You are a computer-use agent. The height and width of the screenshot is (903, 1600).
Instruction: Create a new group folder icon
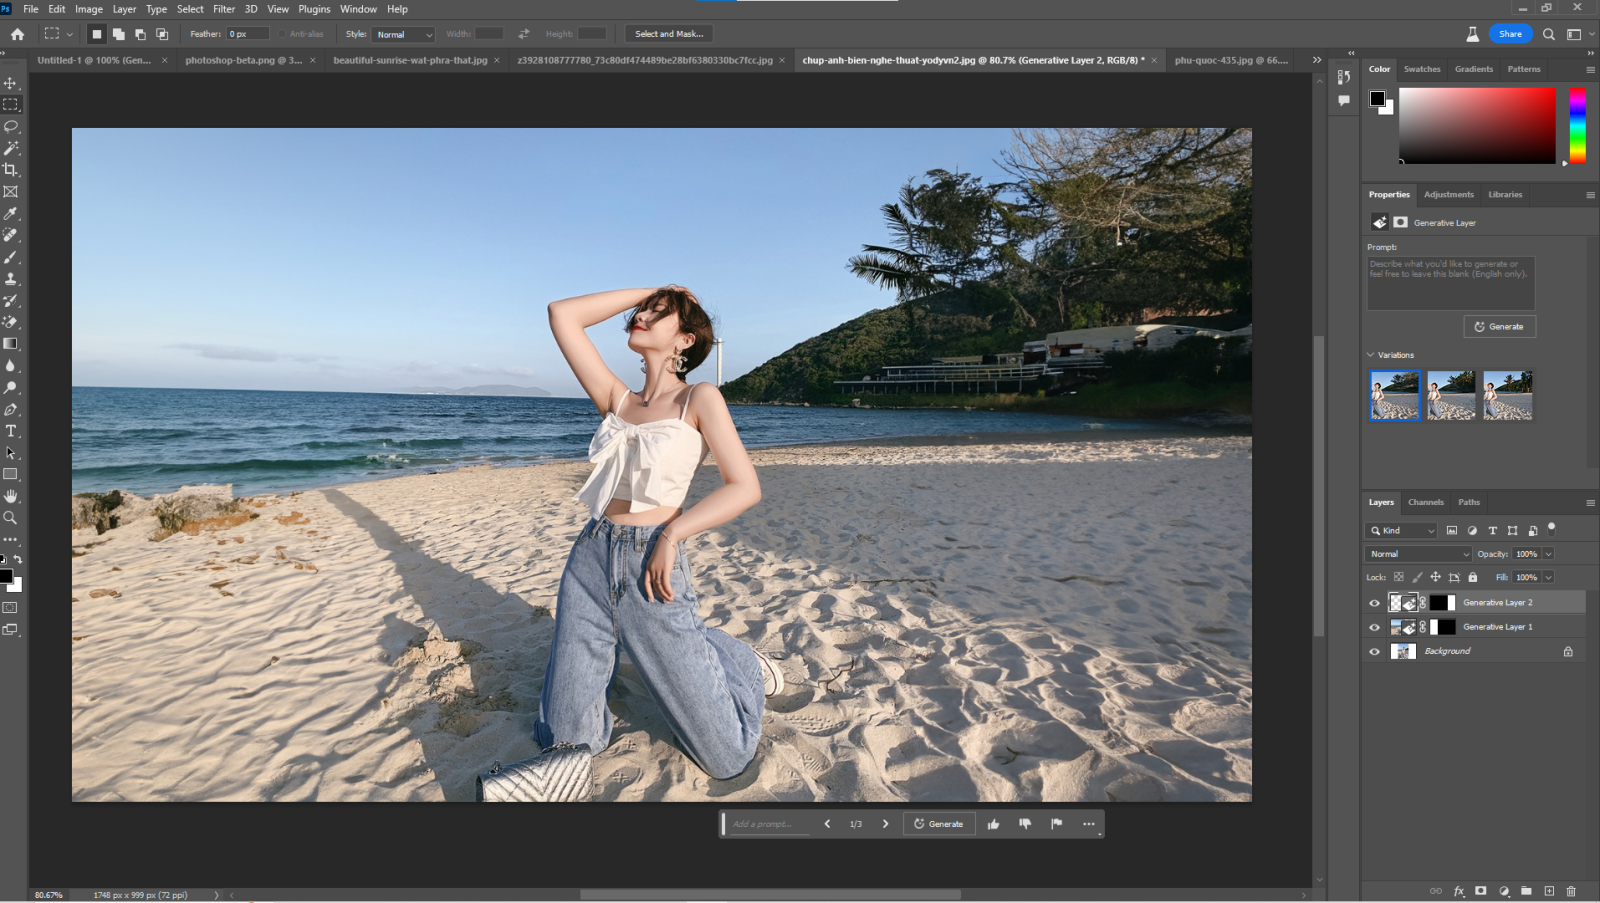(1526, 891)
